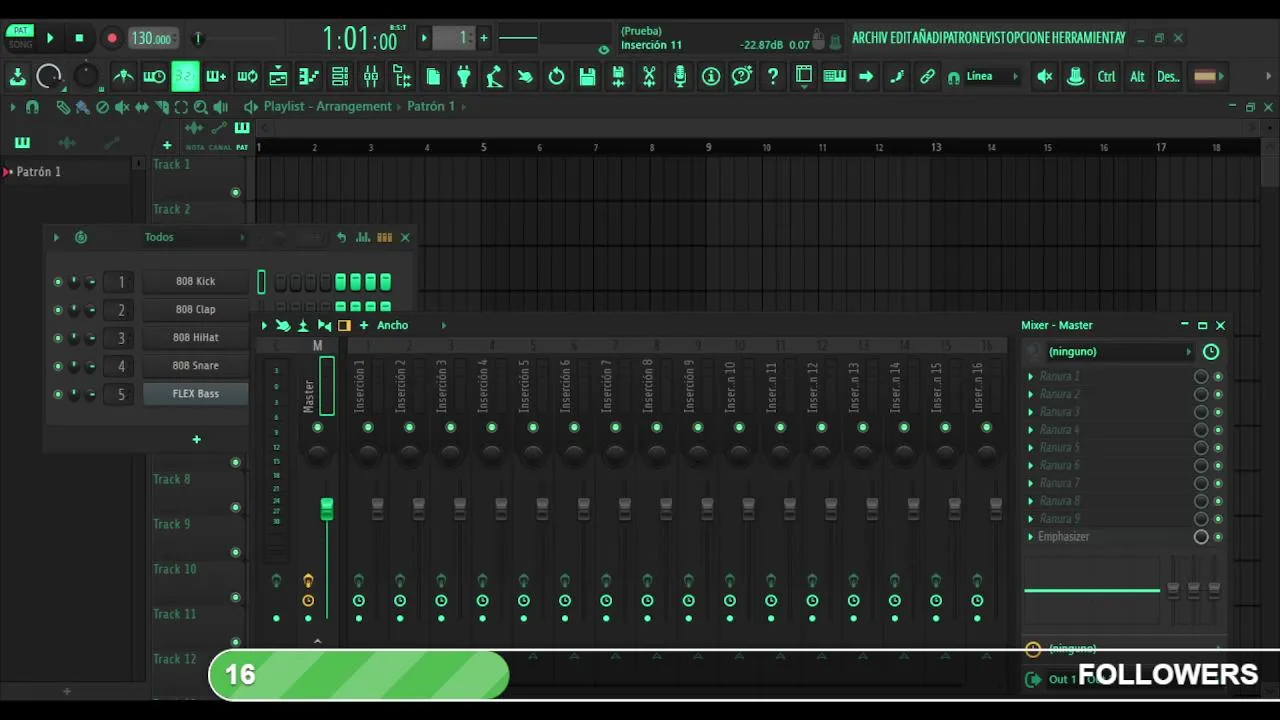Toggle the Ranura 2 enable LED
Image resolution: width=1280 pixels, height=720 pixels.
tap(1218, 395)
